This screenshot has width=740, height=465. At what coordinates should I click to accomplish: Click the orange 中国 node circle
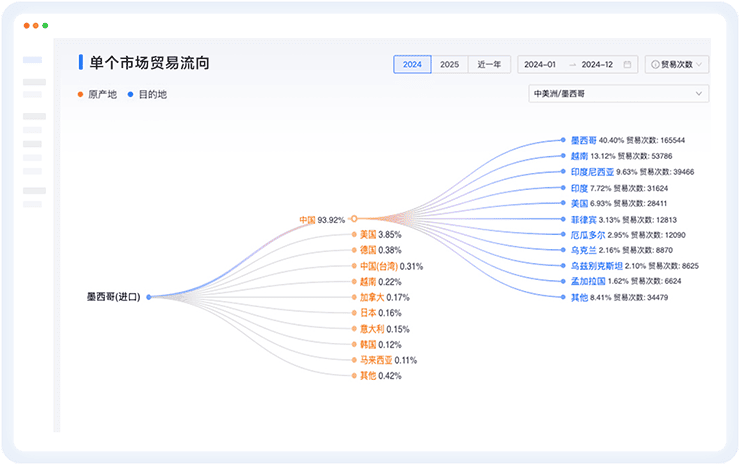pyautogui.click(x=354, y=219)
